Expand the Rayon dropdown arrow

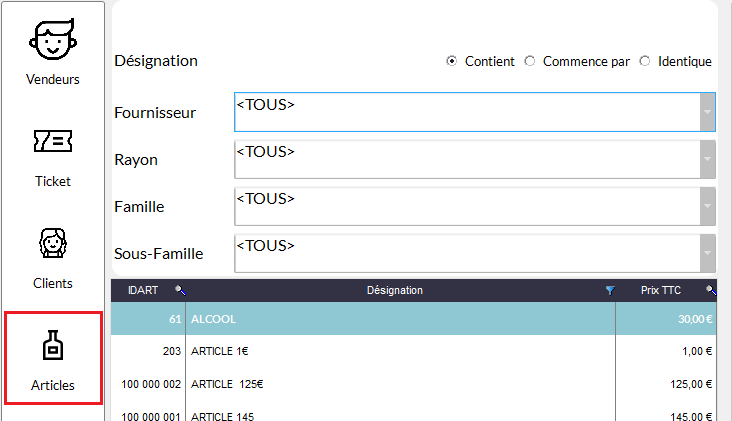[707, 160]
